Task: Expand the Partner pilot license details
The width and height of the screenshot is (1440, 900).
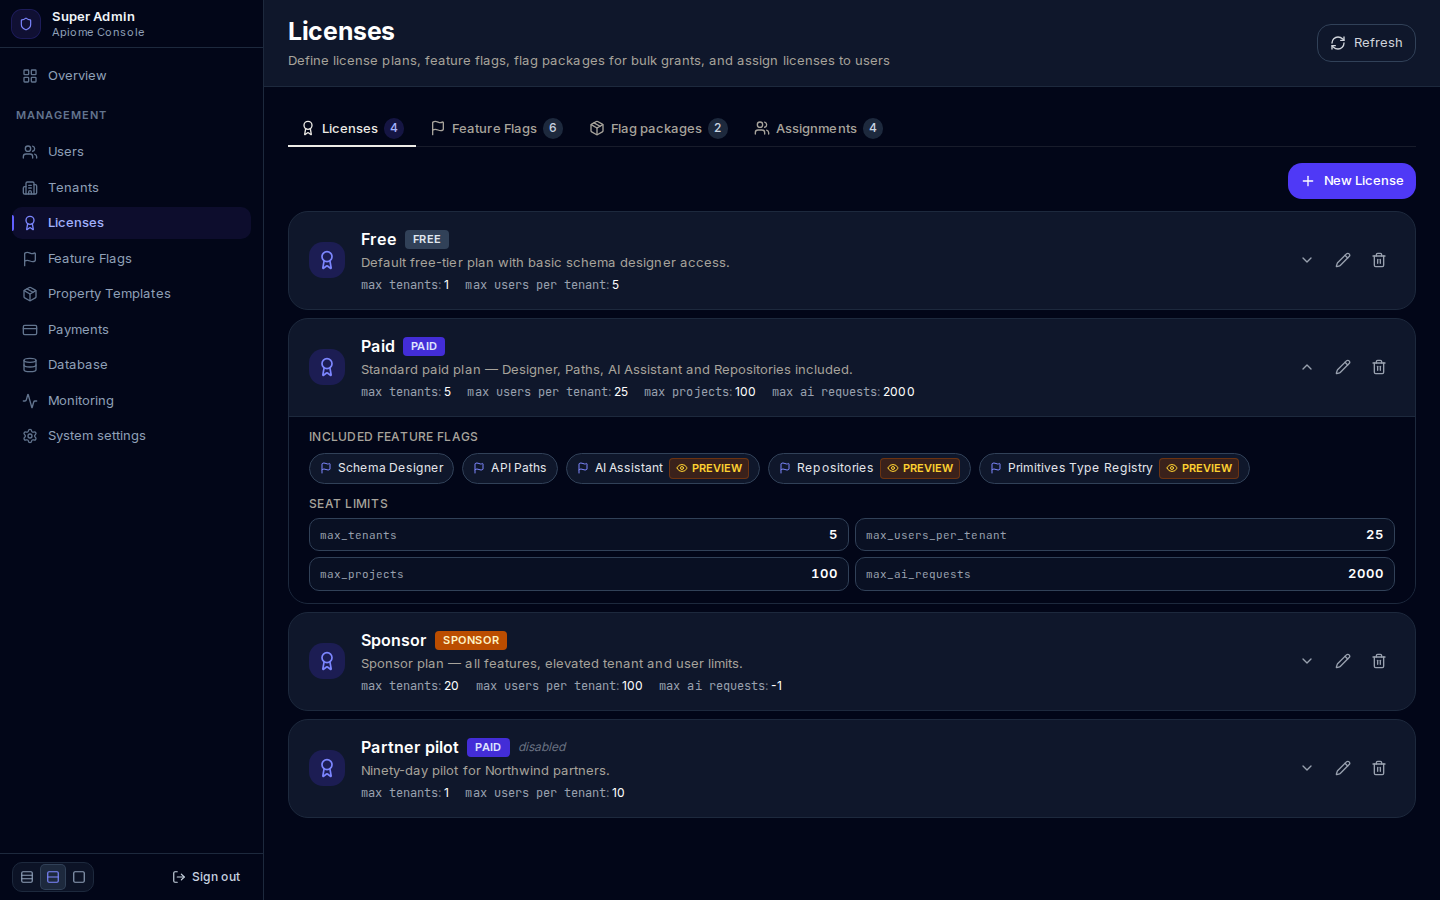Action: coord(1307,768)
